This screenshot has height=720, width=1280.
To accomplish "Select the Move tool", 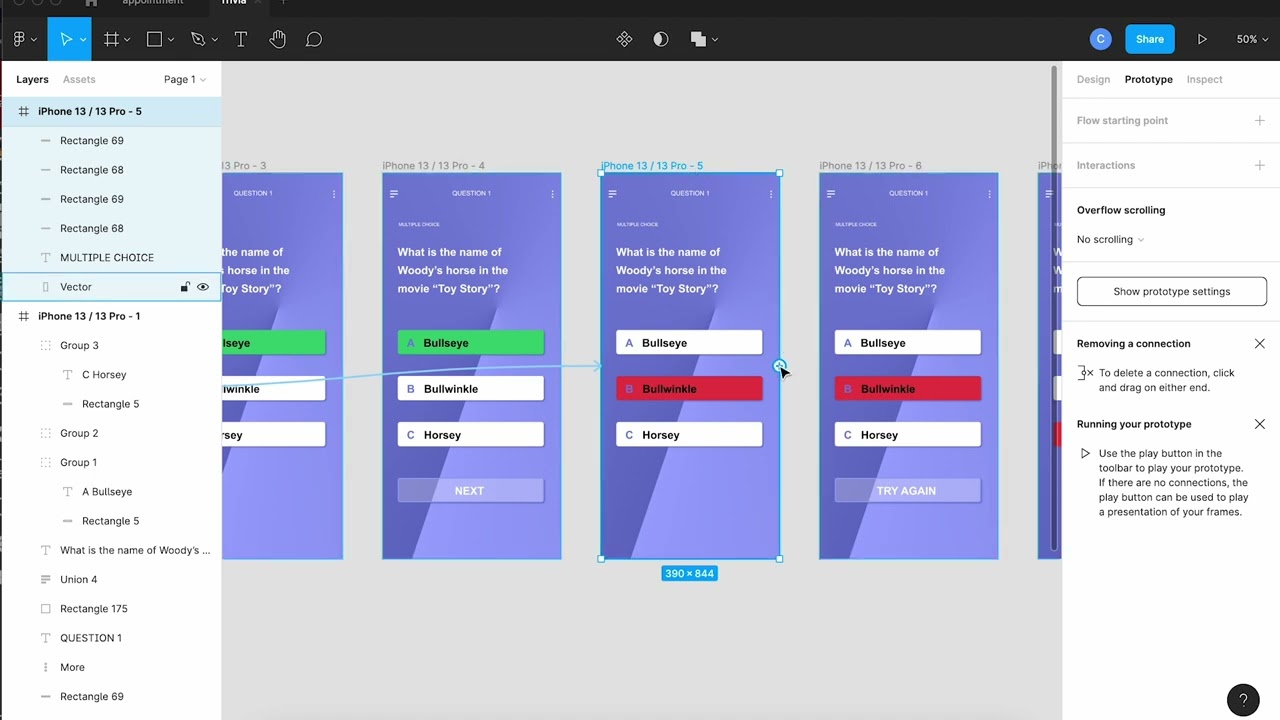I will pos(65,39).
